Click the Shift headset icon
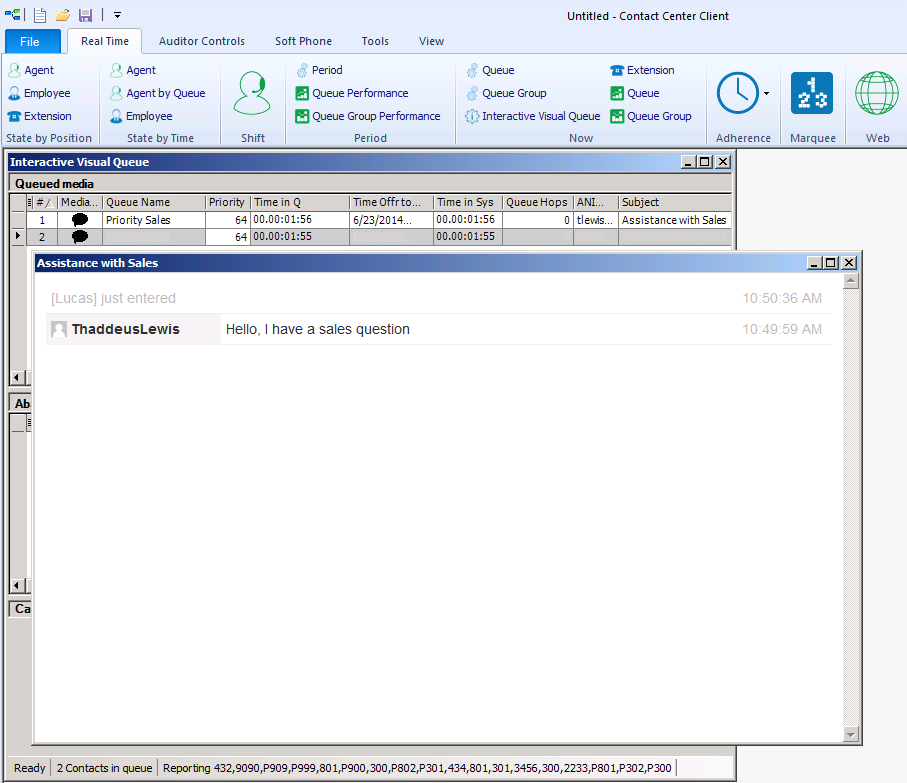907x783 pixels. pos(252,94)
